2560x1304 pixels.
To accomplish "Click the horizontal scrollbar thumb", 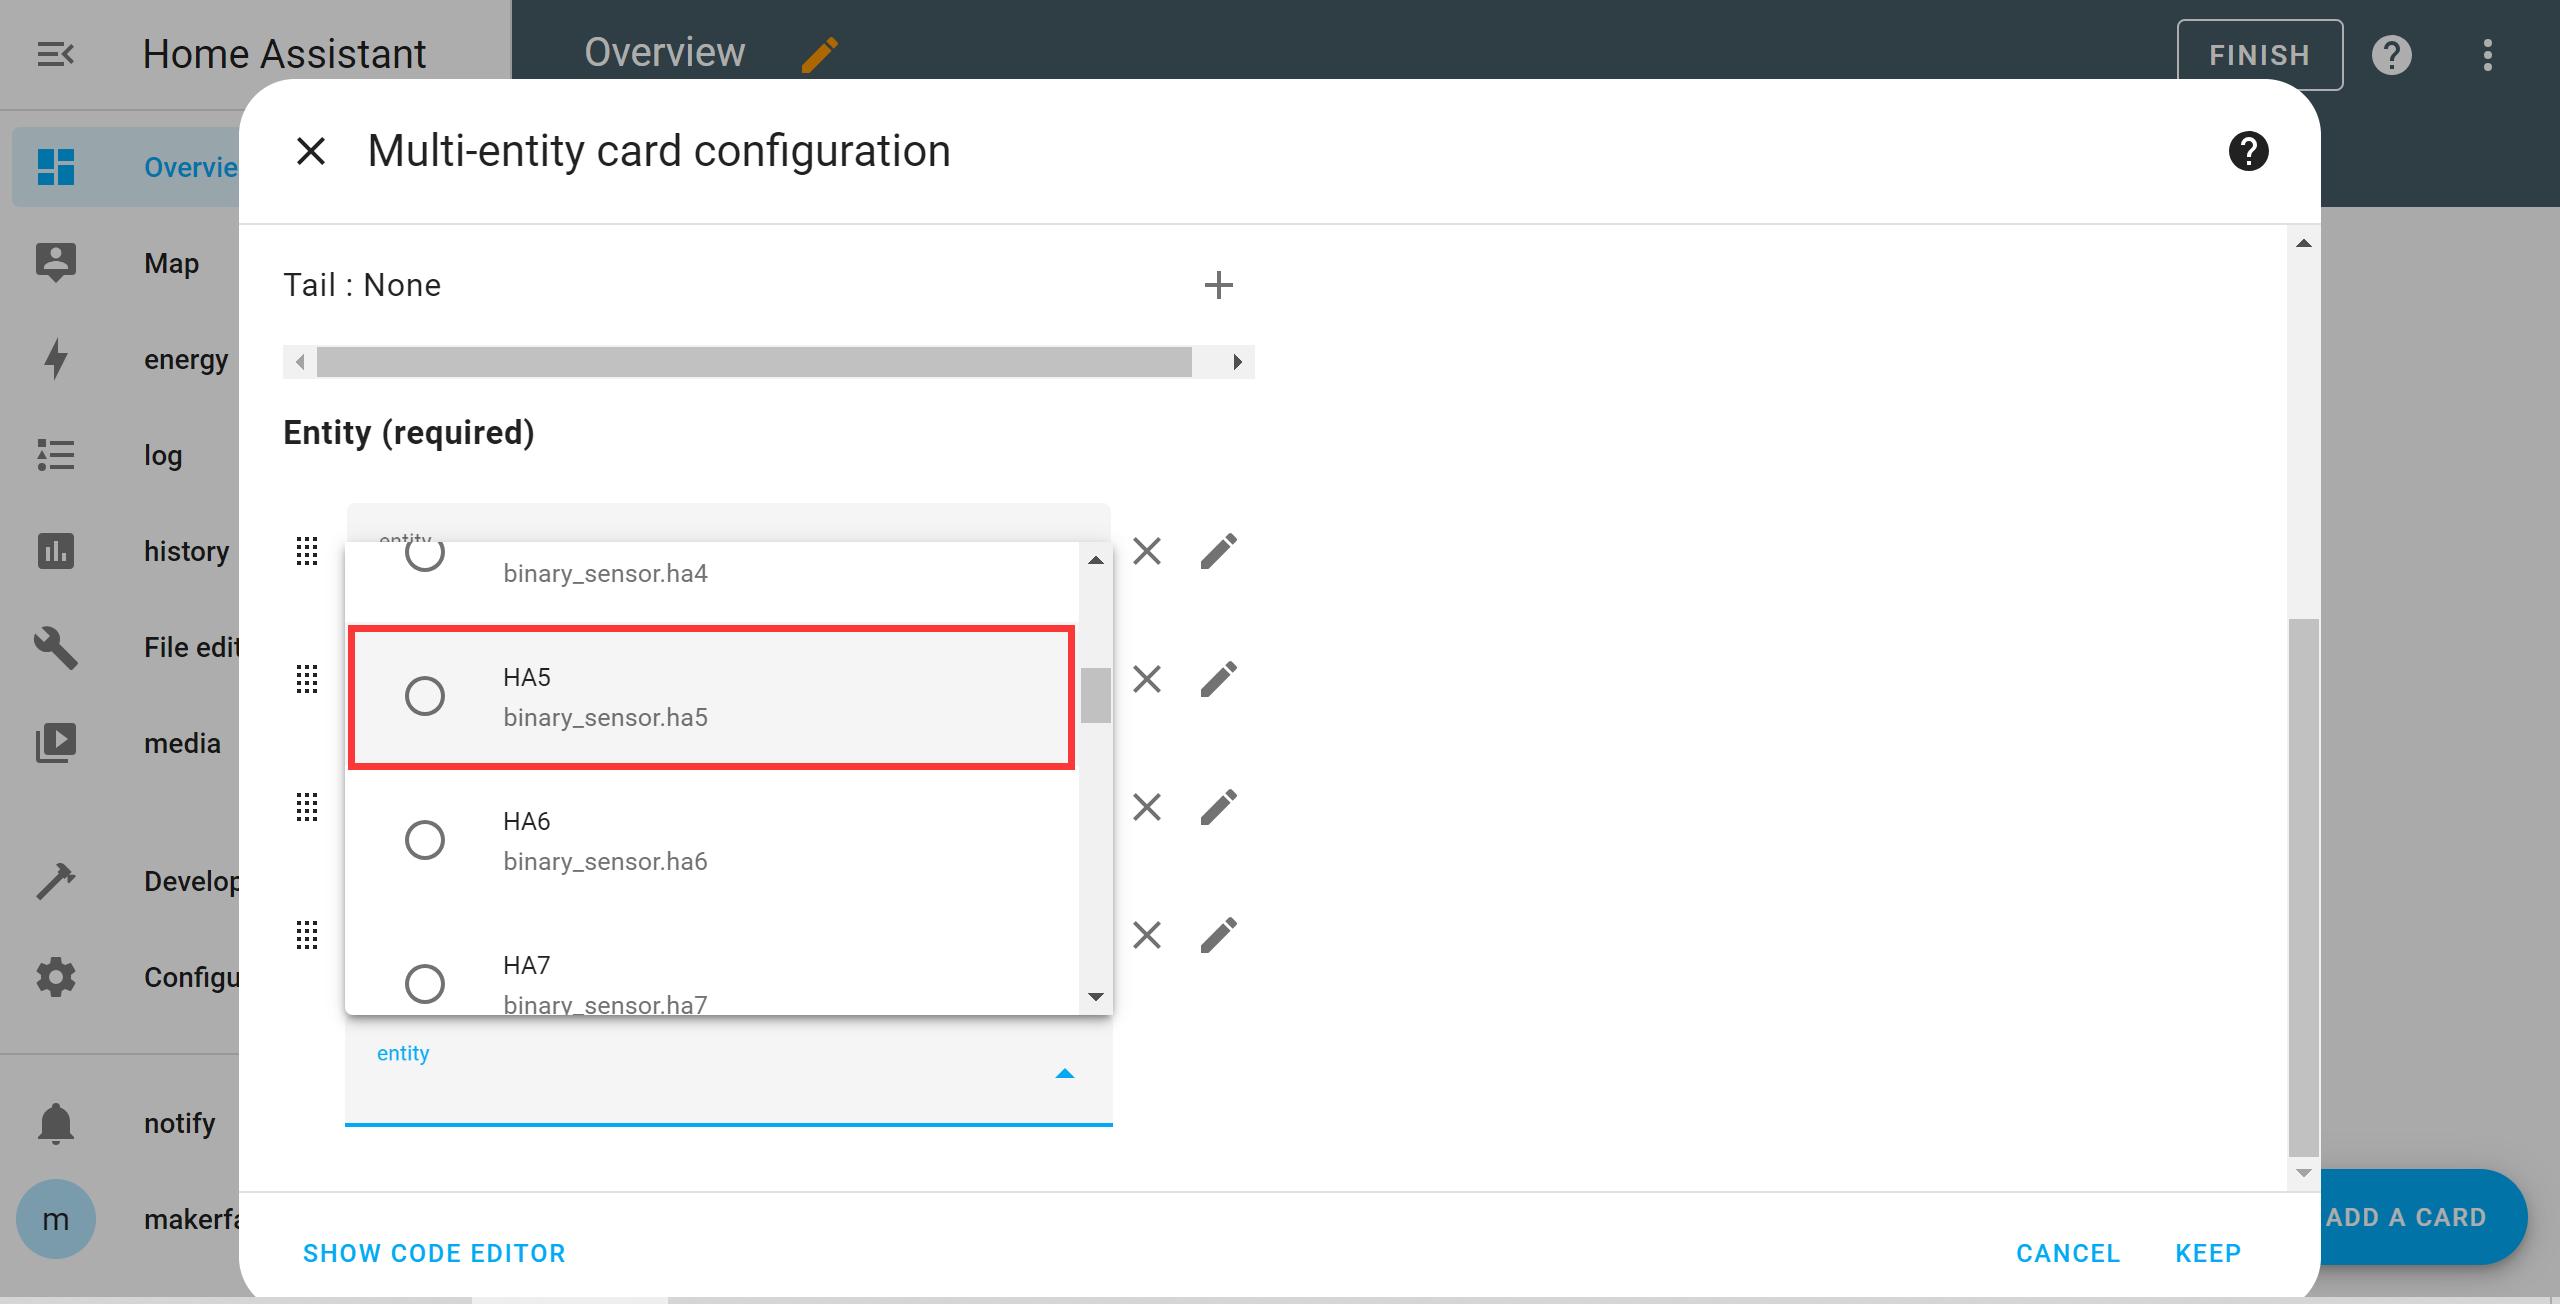I will point(755,361).
